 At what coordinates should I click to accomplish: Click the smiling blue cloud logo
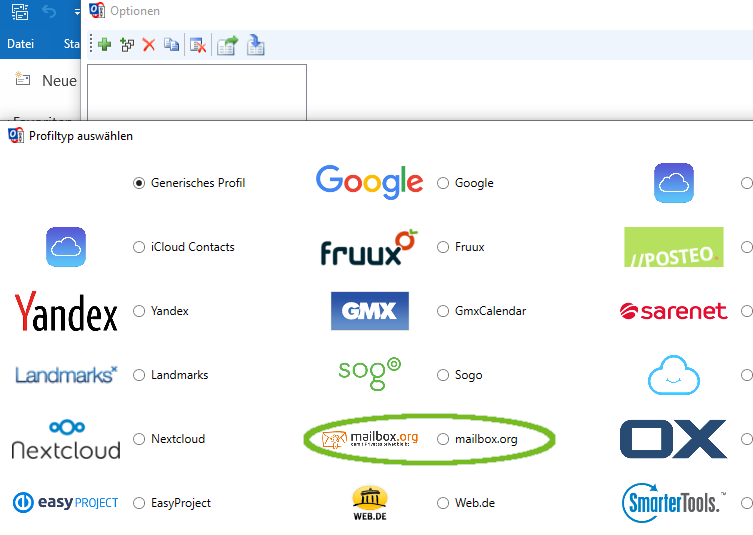[x=674, y=375]
